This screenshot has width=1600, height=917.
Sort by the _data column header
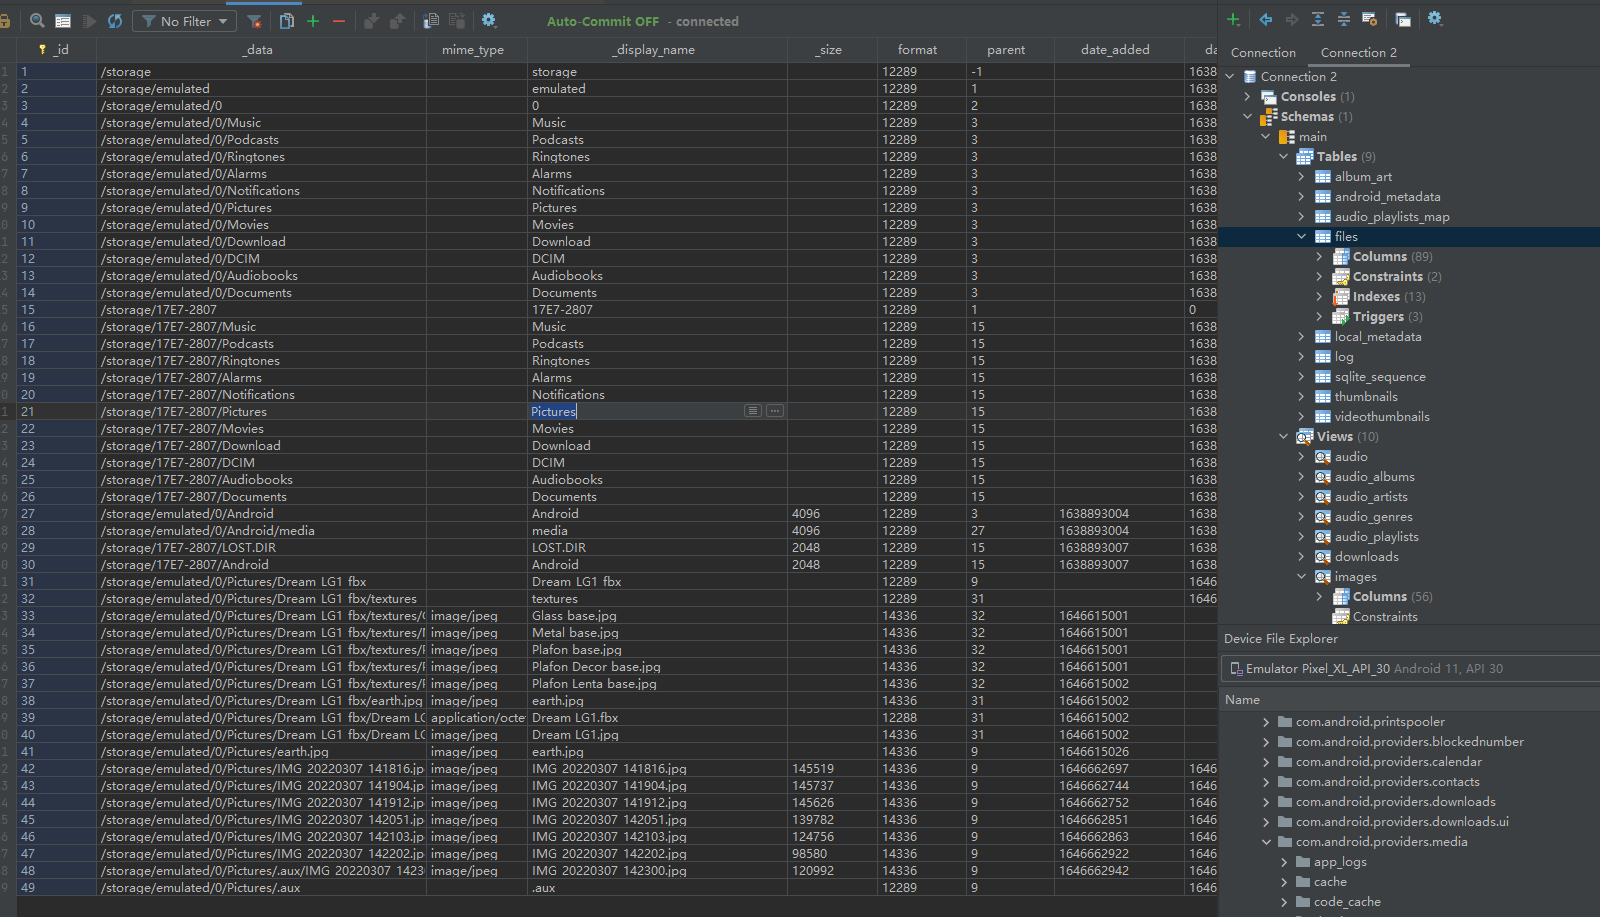coord(259,49)
